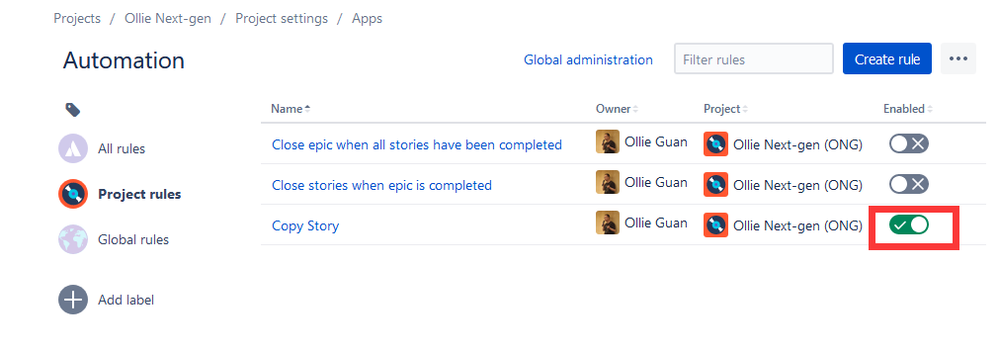Open Project rules via its vinyl icon
Image resolution: width=999 pixels, height=363 pixels.
tap(73, 194)
